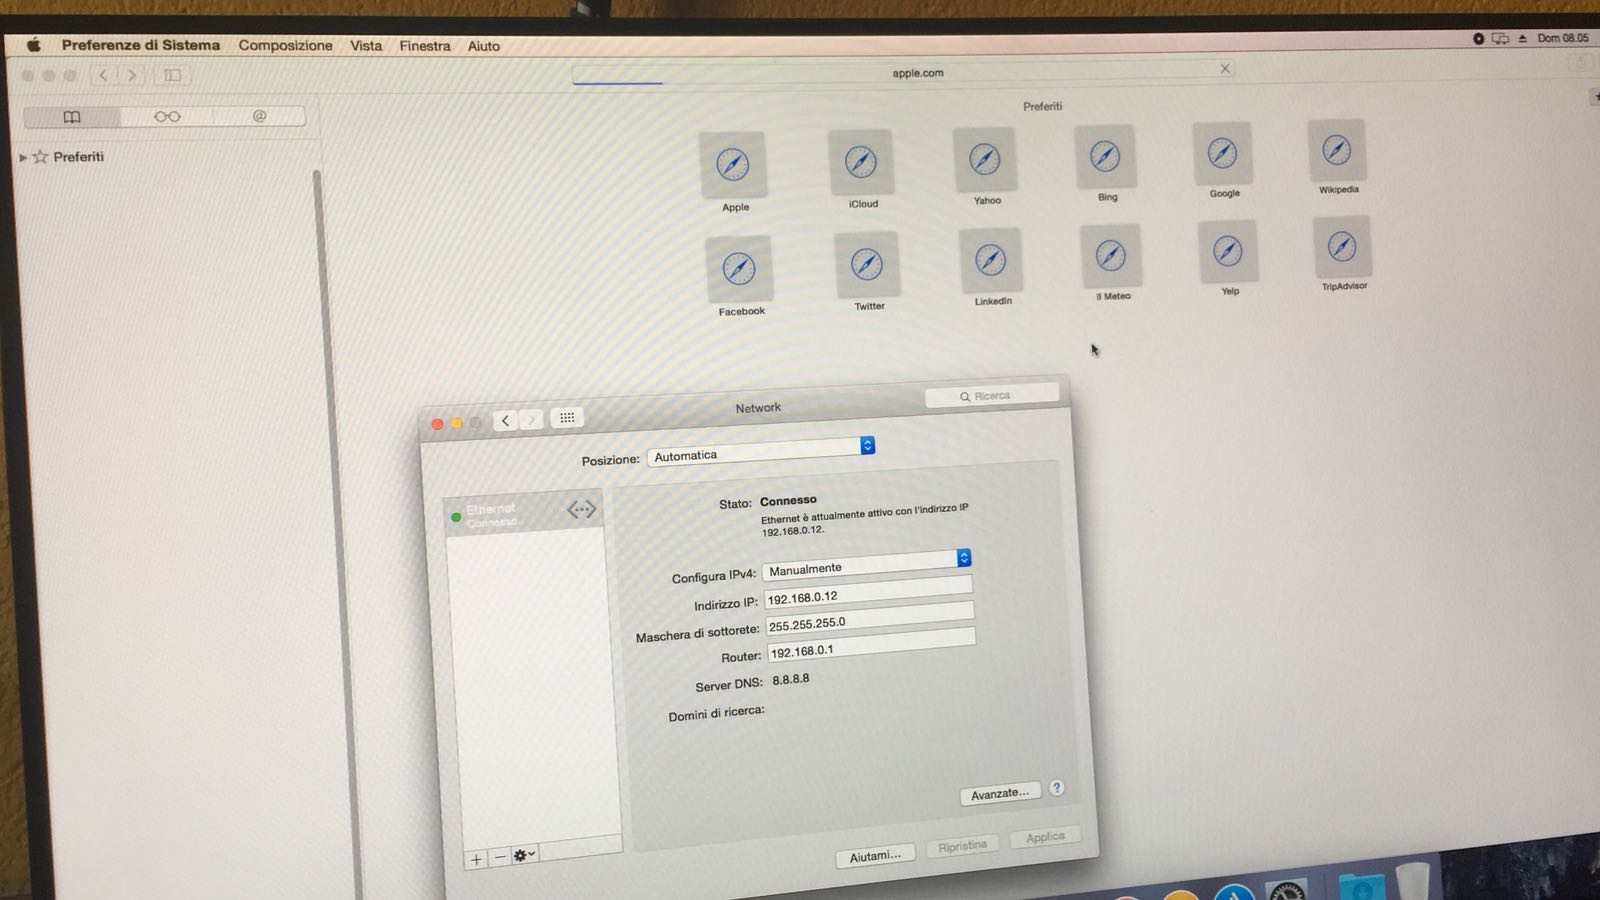Open System Preferences in the Dock
The width and height of the screenshot is (1600, 900).
(1286, 891)
